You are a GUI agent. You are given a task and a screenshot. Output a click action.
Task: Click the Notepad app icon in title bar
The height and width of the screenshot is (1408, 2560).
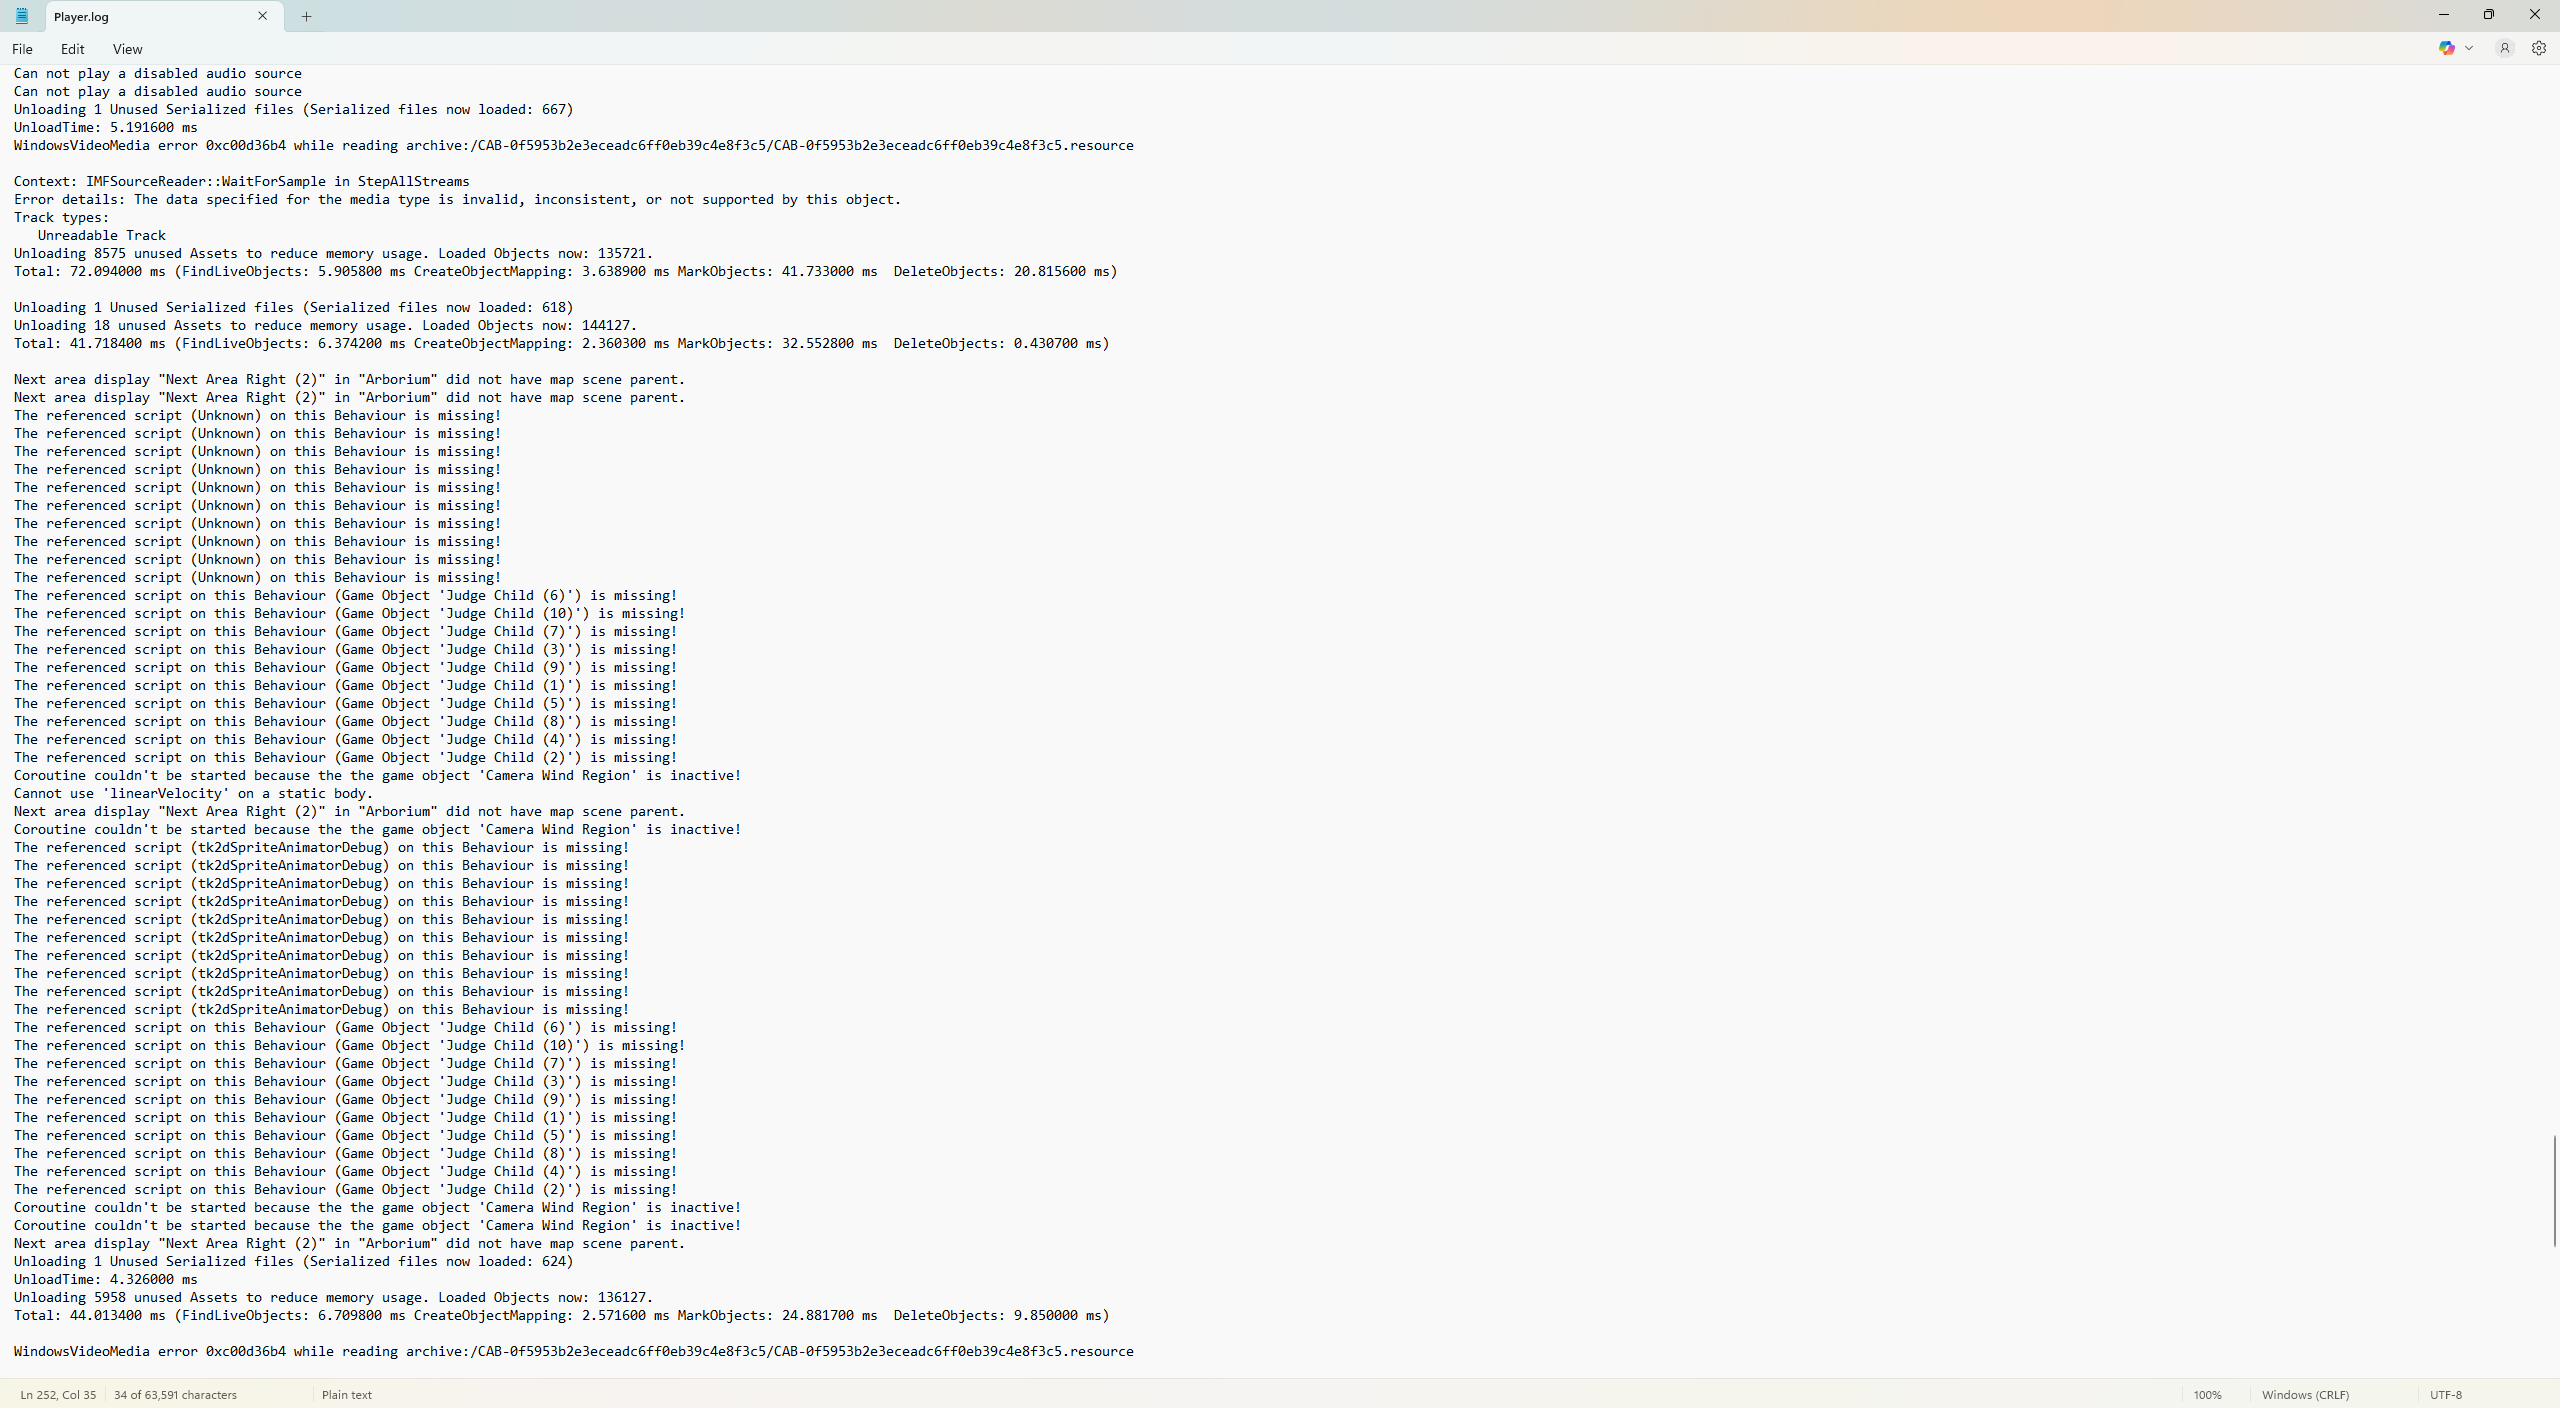point(22,16)
